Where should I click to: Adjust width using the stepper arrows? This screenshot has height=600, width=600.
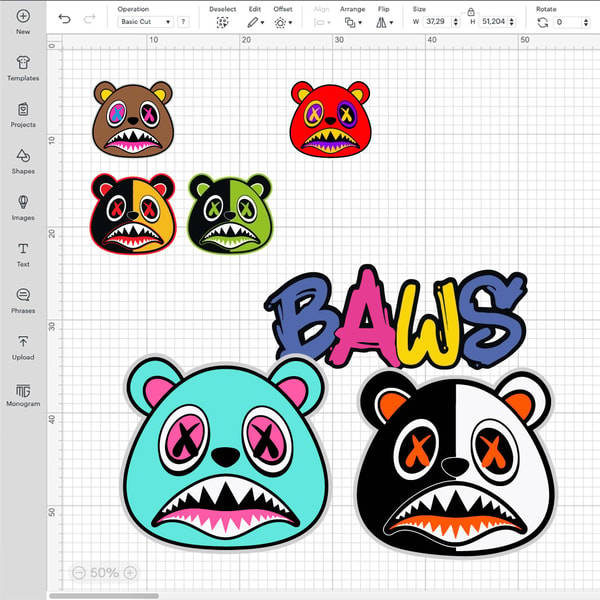click(456, 22)
